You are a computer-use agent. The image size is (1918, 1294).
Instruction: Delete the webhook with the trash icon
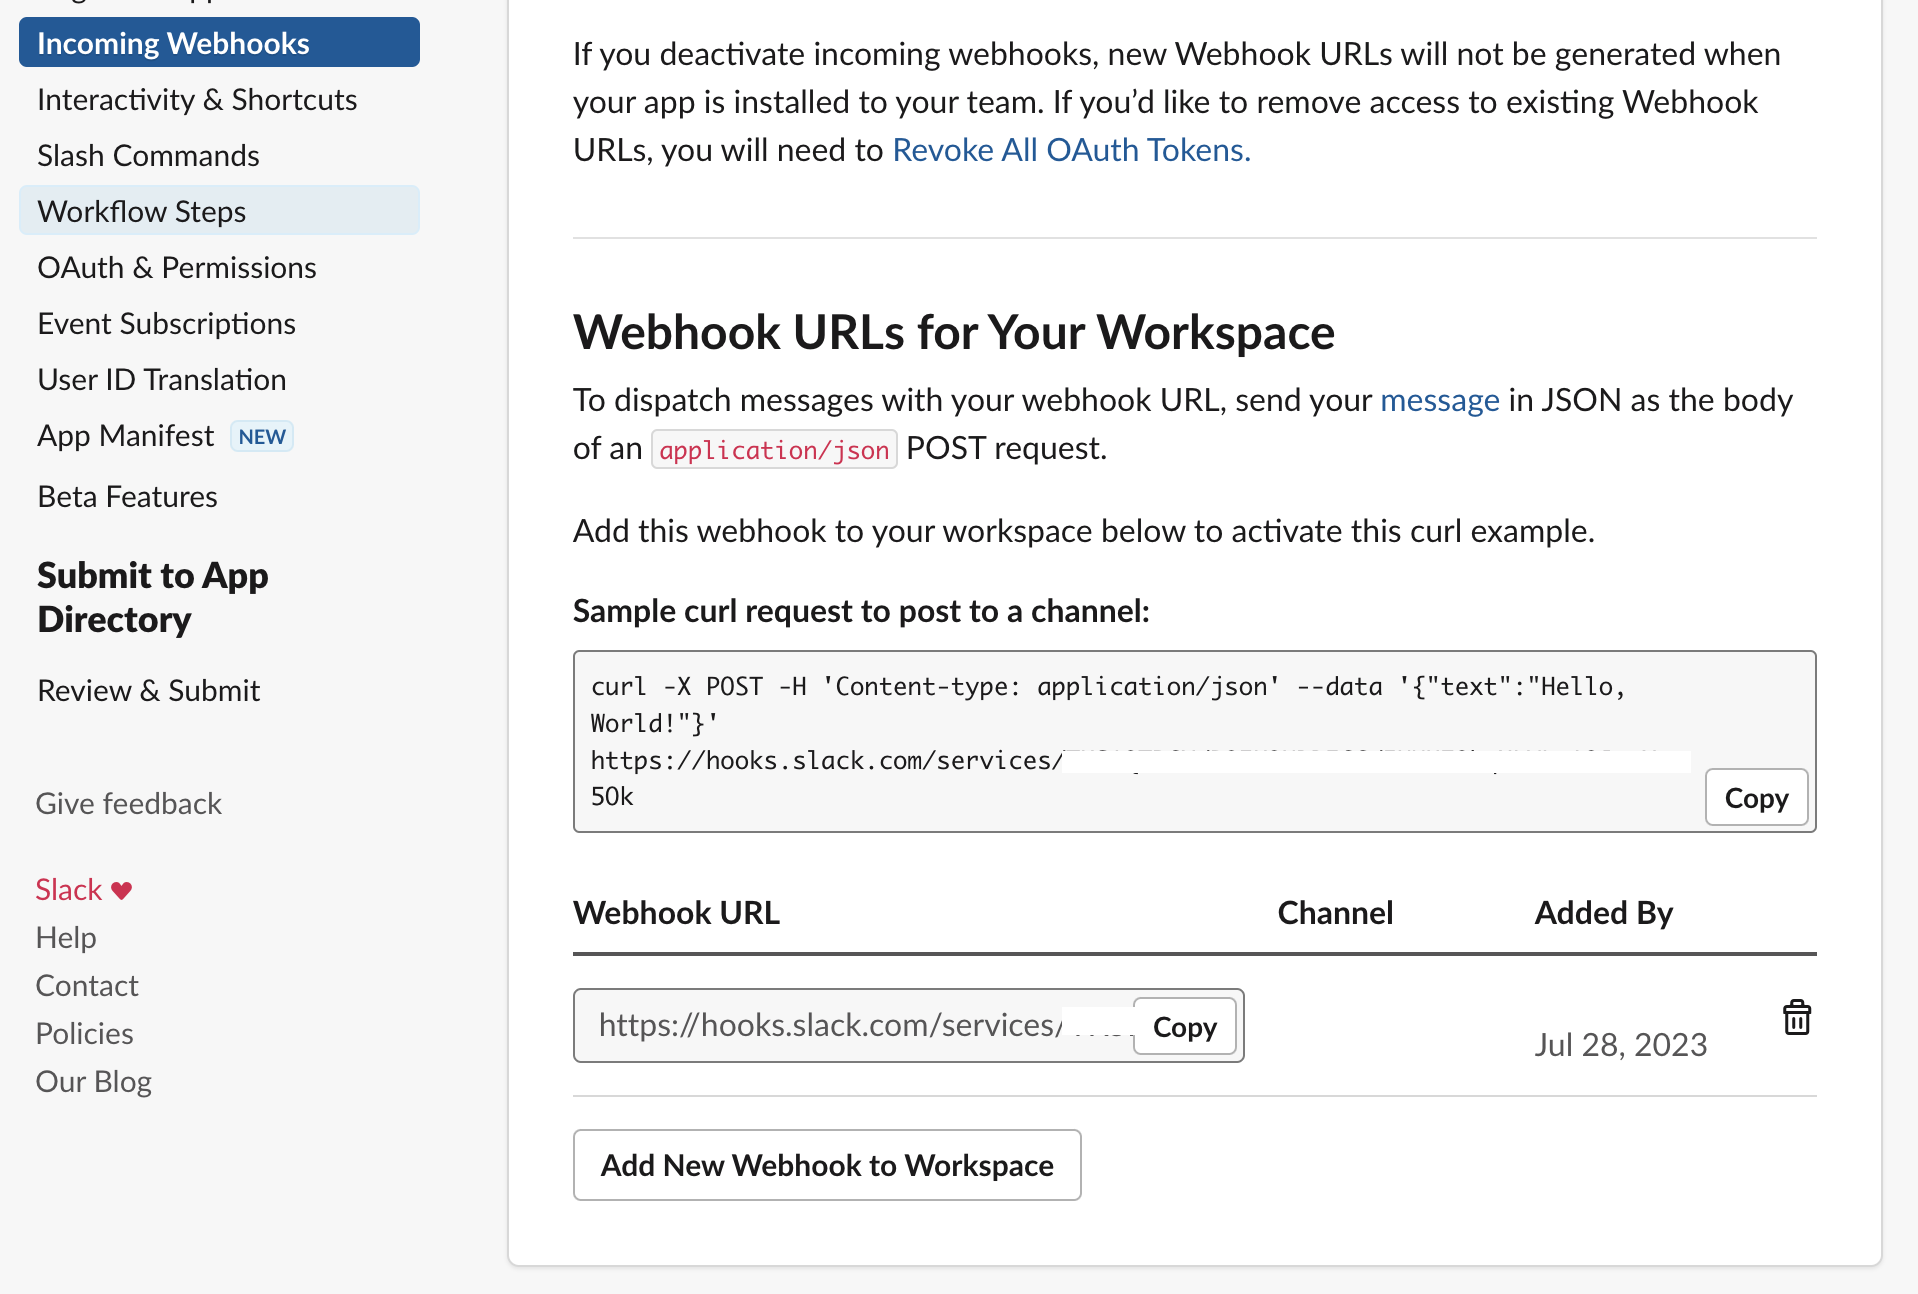tap(1796, 1018)
